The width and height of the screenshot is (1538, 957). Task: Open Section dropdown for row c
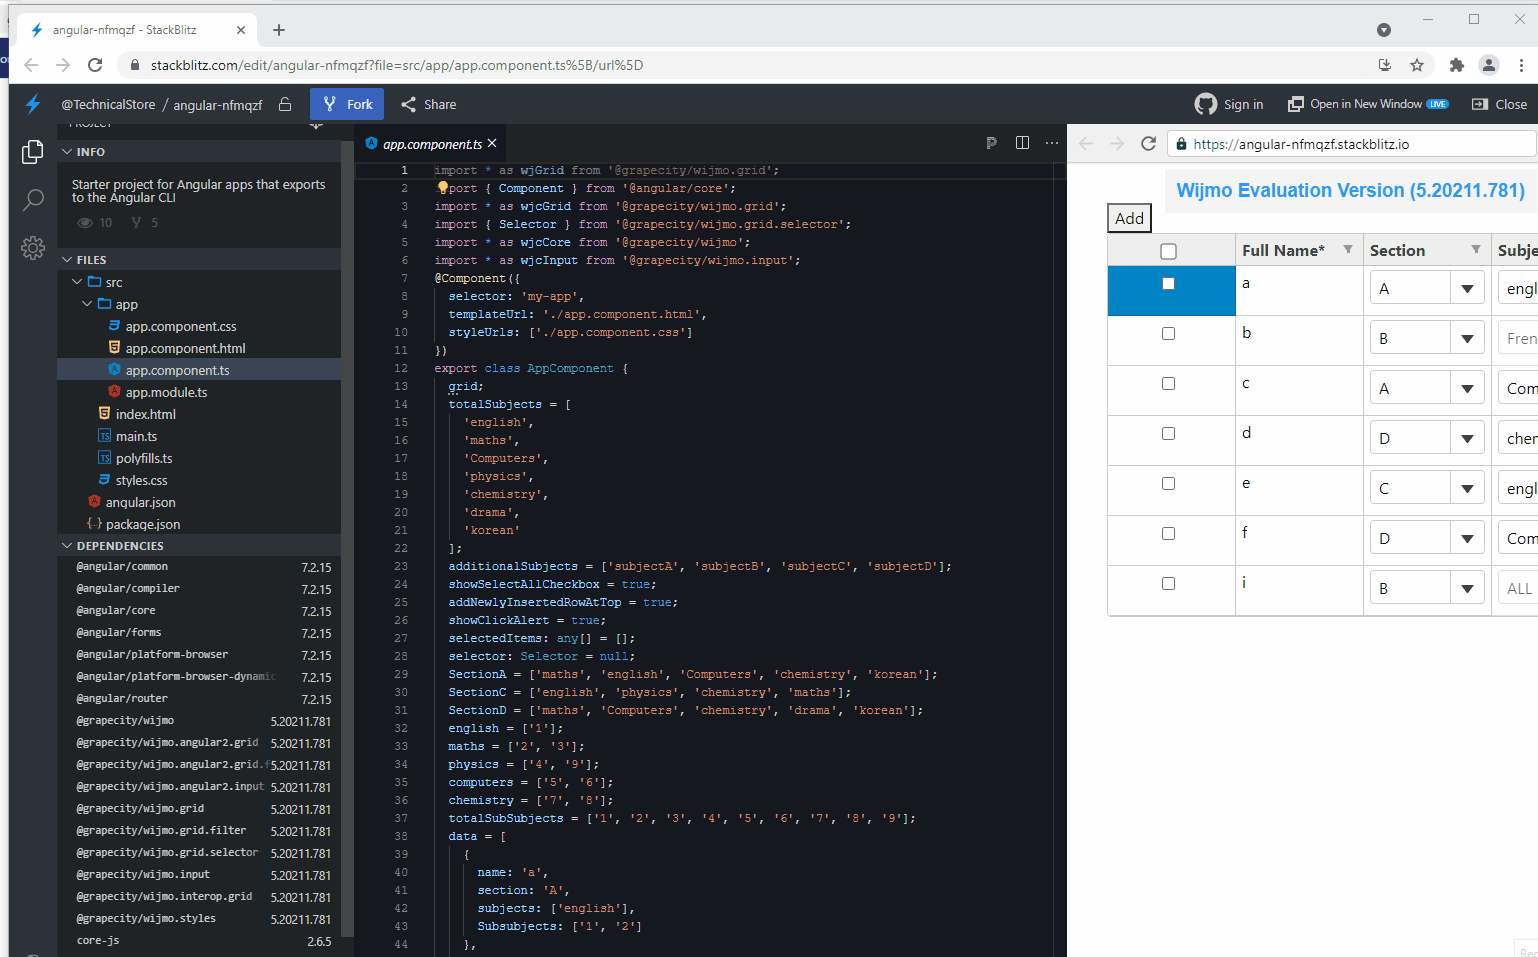[x=1467, y=388]
